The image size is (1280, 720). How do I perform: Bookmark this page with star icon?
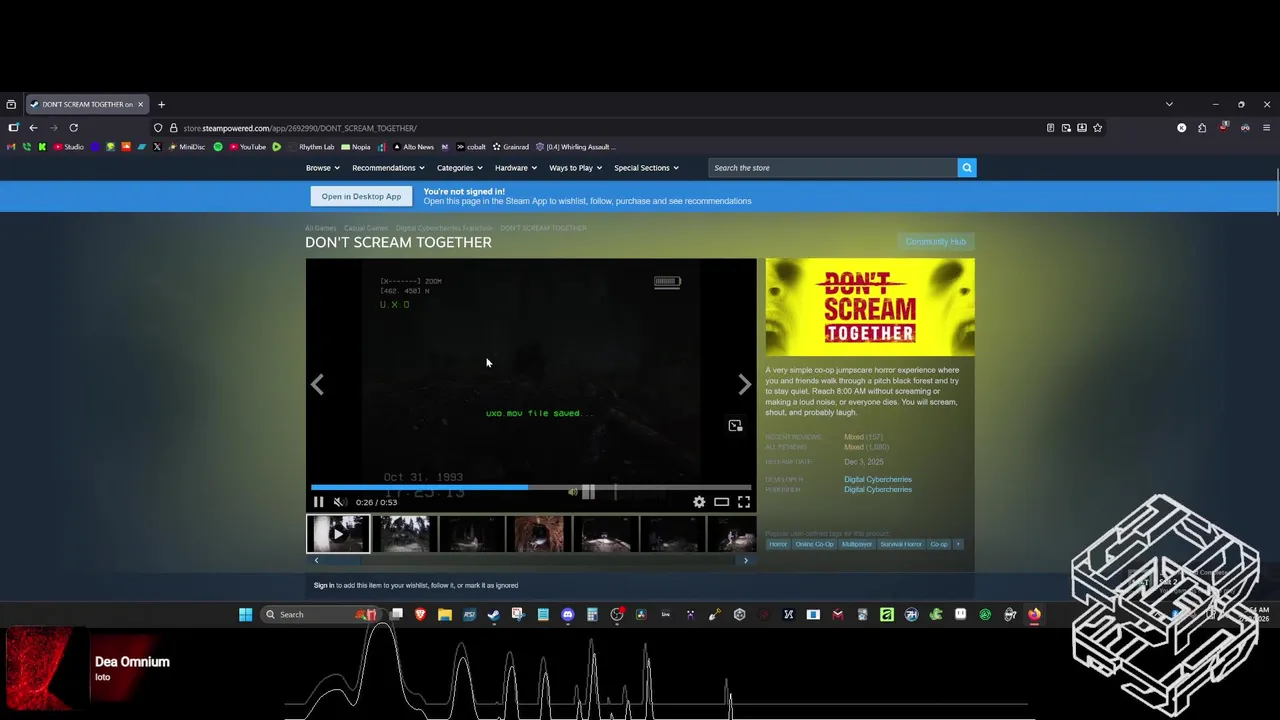1097,128
